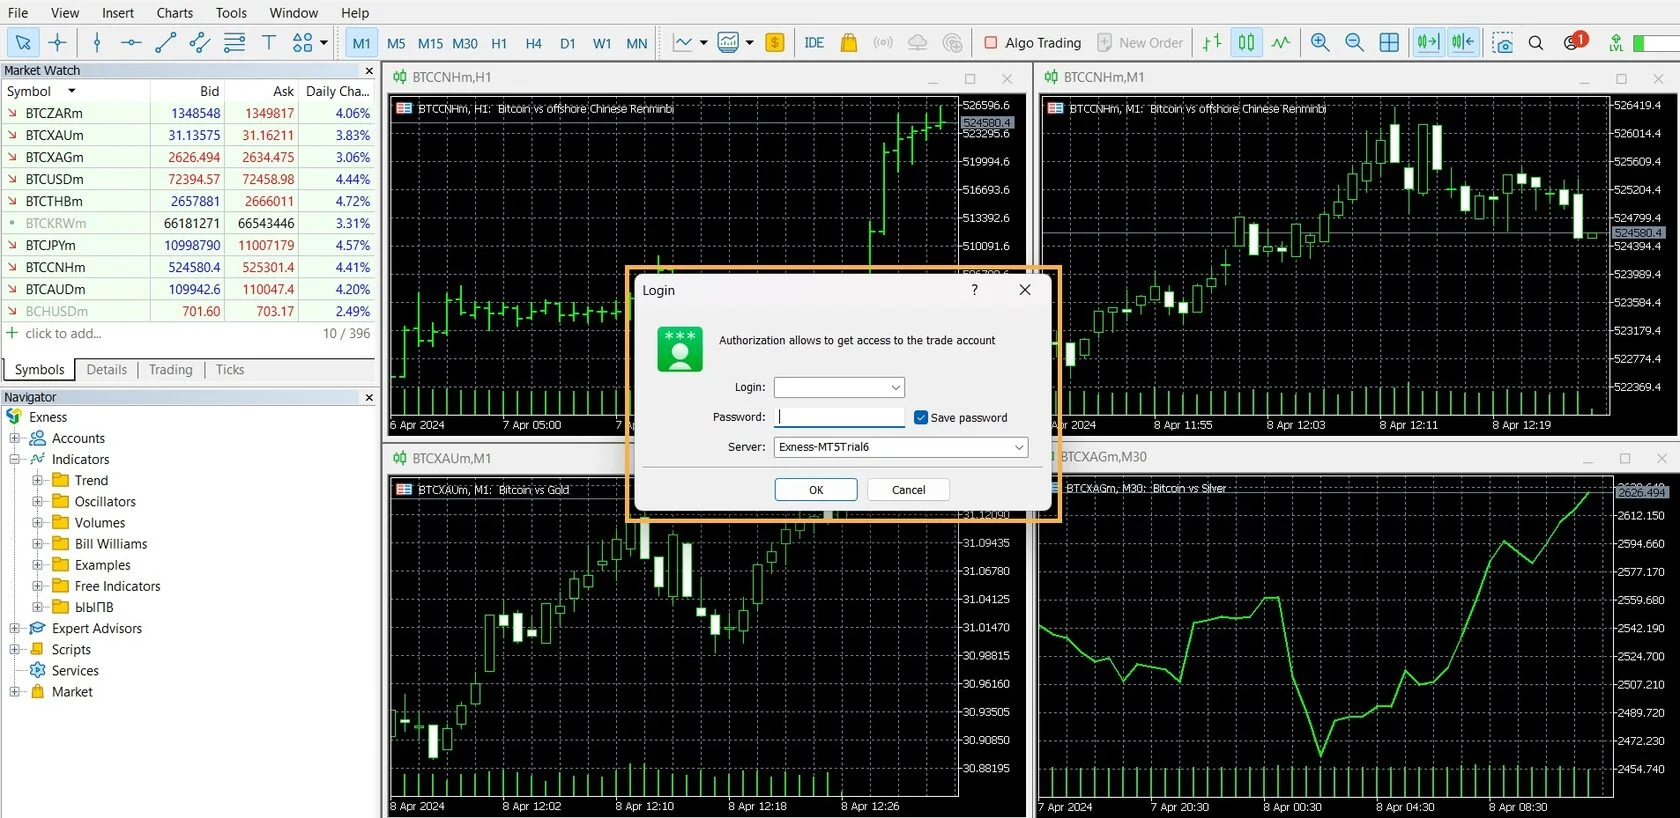Collapse the Indicators node in Navigator
Viewport: 1680px width, 818px height.
(x=15, y=459)
